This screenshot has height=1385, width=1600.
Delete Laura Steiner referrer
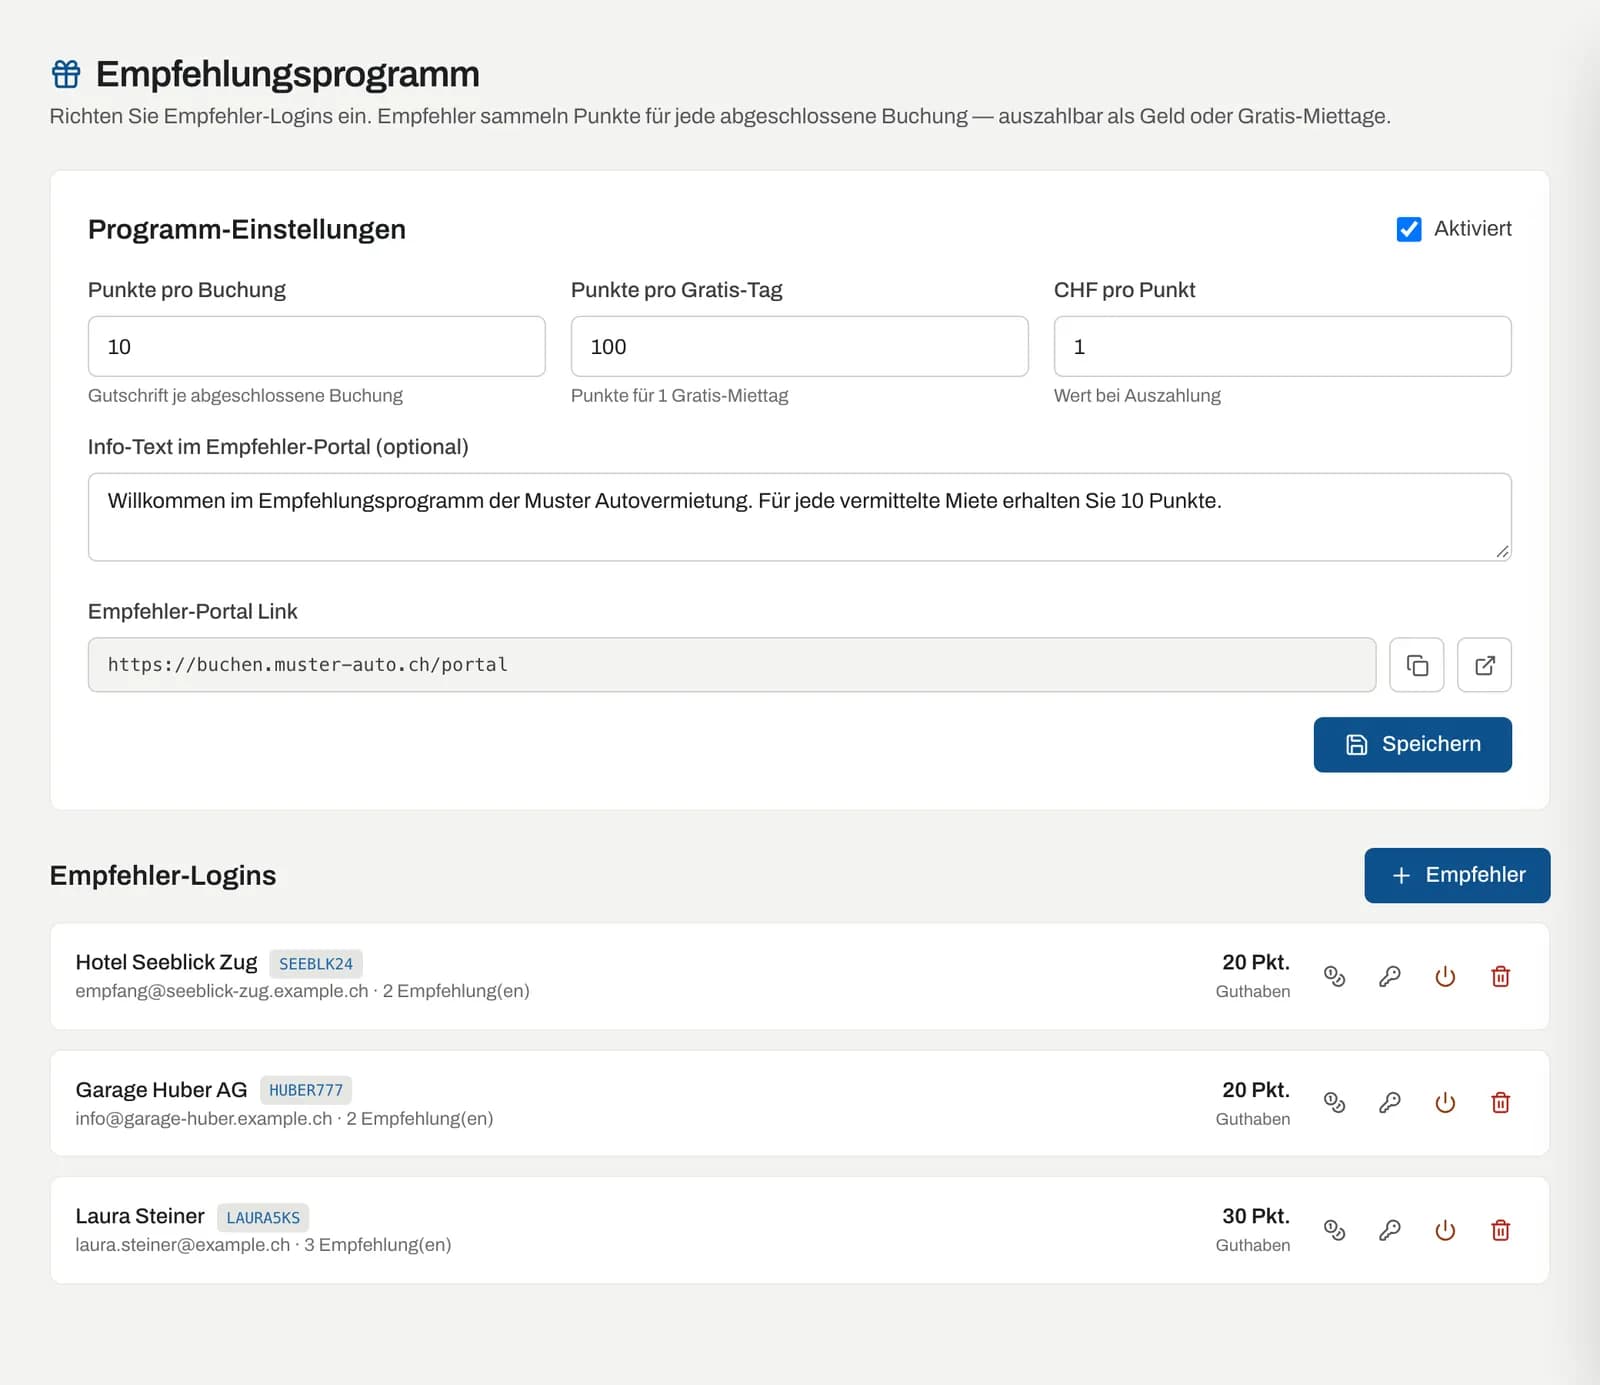(1501, 1230)
